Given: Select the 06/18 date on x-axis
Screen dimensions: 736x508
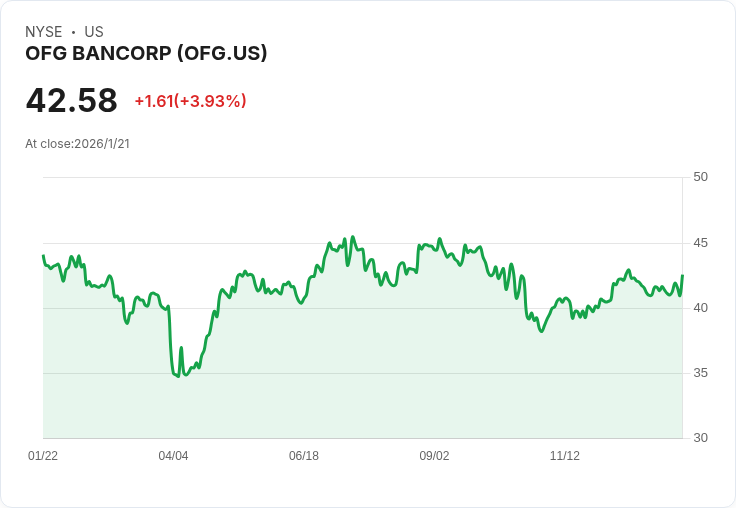Looking at the screenshot, I should 304,456.
